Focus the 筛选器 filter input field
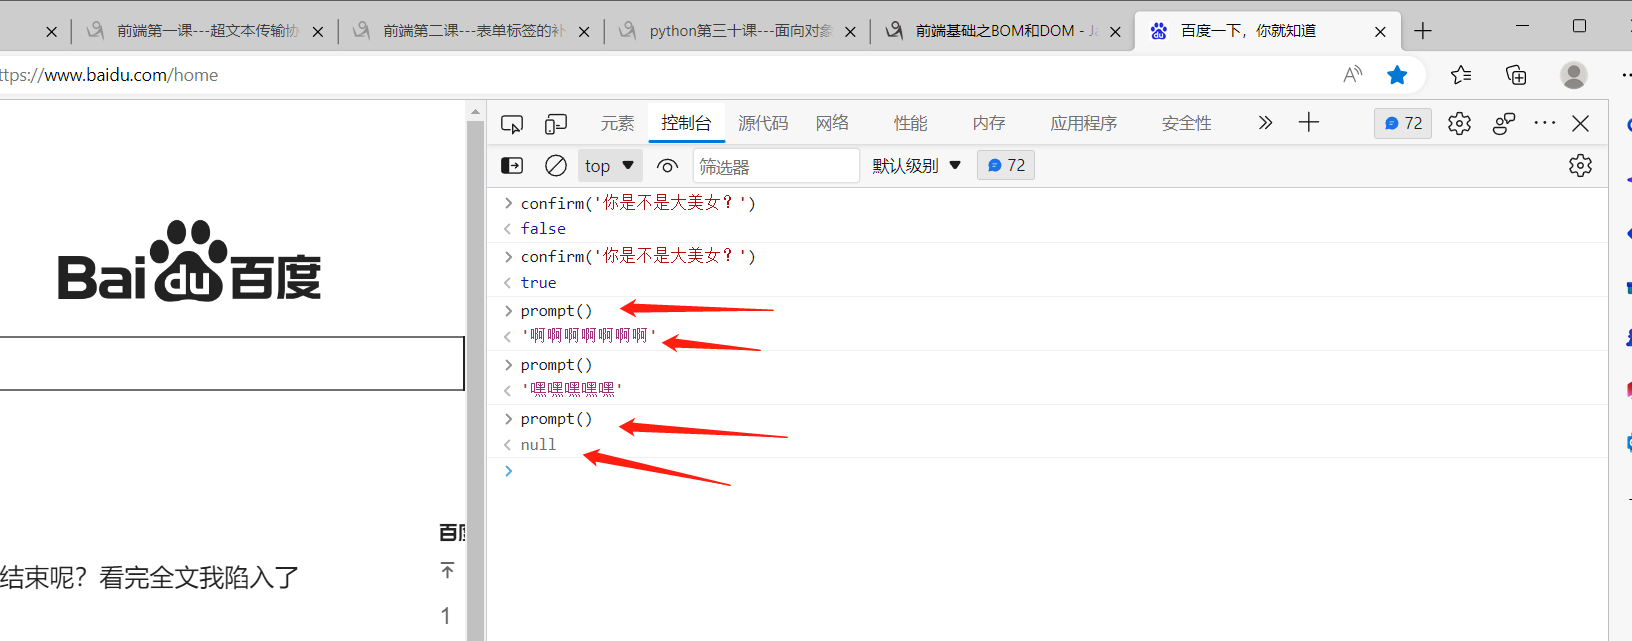The height and width of the screenshot is (641, 1632). 776,166
